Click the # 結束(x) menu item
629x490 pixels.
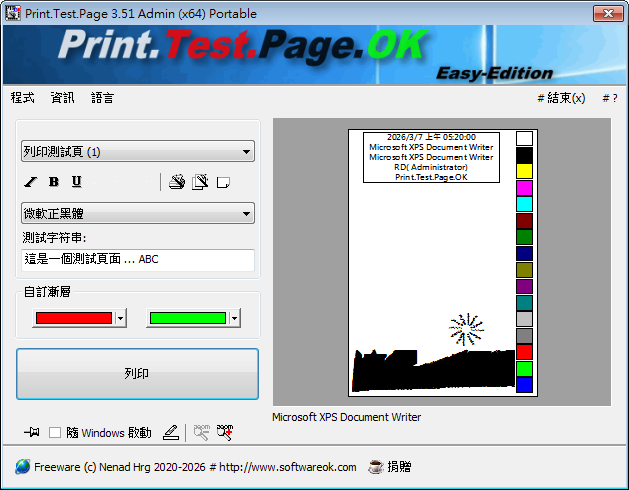point(561,98)
